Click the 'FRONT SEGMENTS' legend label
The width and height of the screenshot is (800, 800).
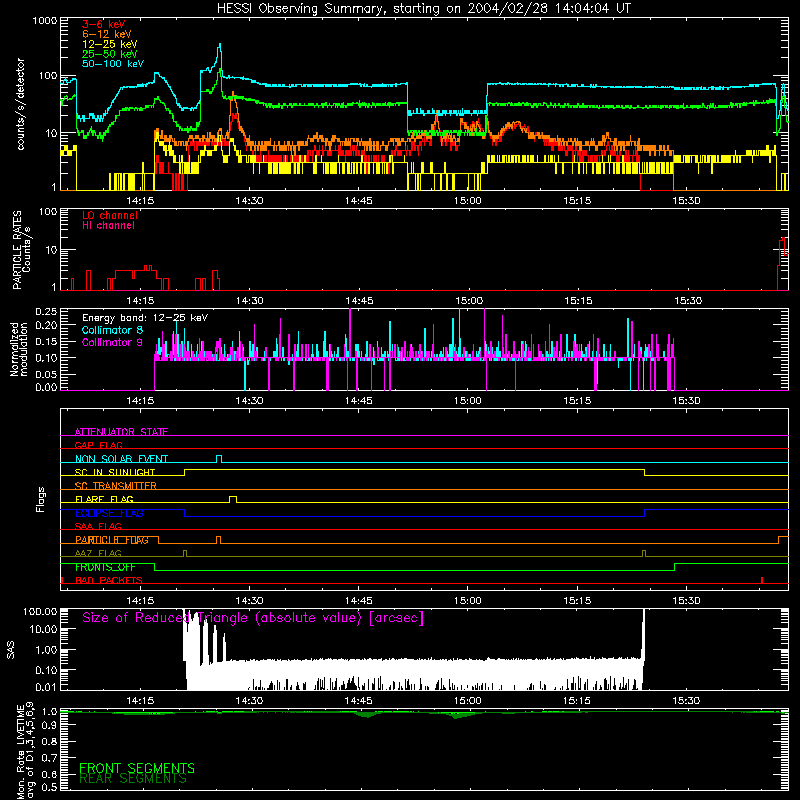[x=137, y=768]
